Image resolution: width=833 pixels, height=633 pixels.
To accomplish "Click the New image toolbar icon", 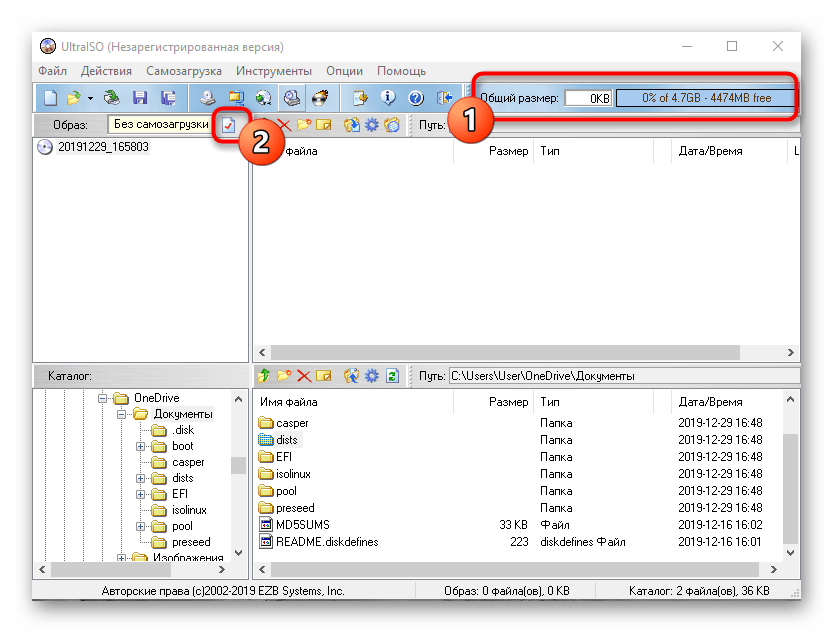I will pos(49,98).
